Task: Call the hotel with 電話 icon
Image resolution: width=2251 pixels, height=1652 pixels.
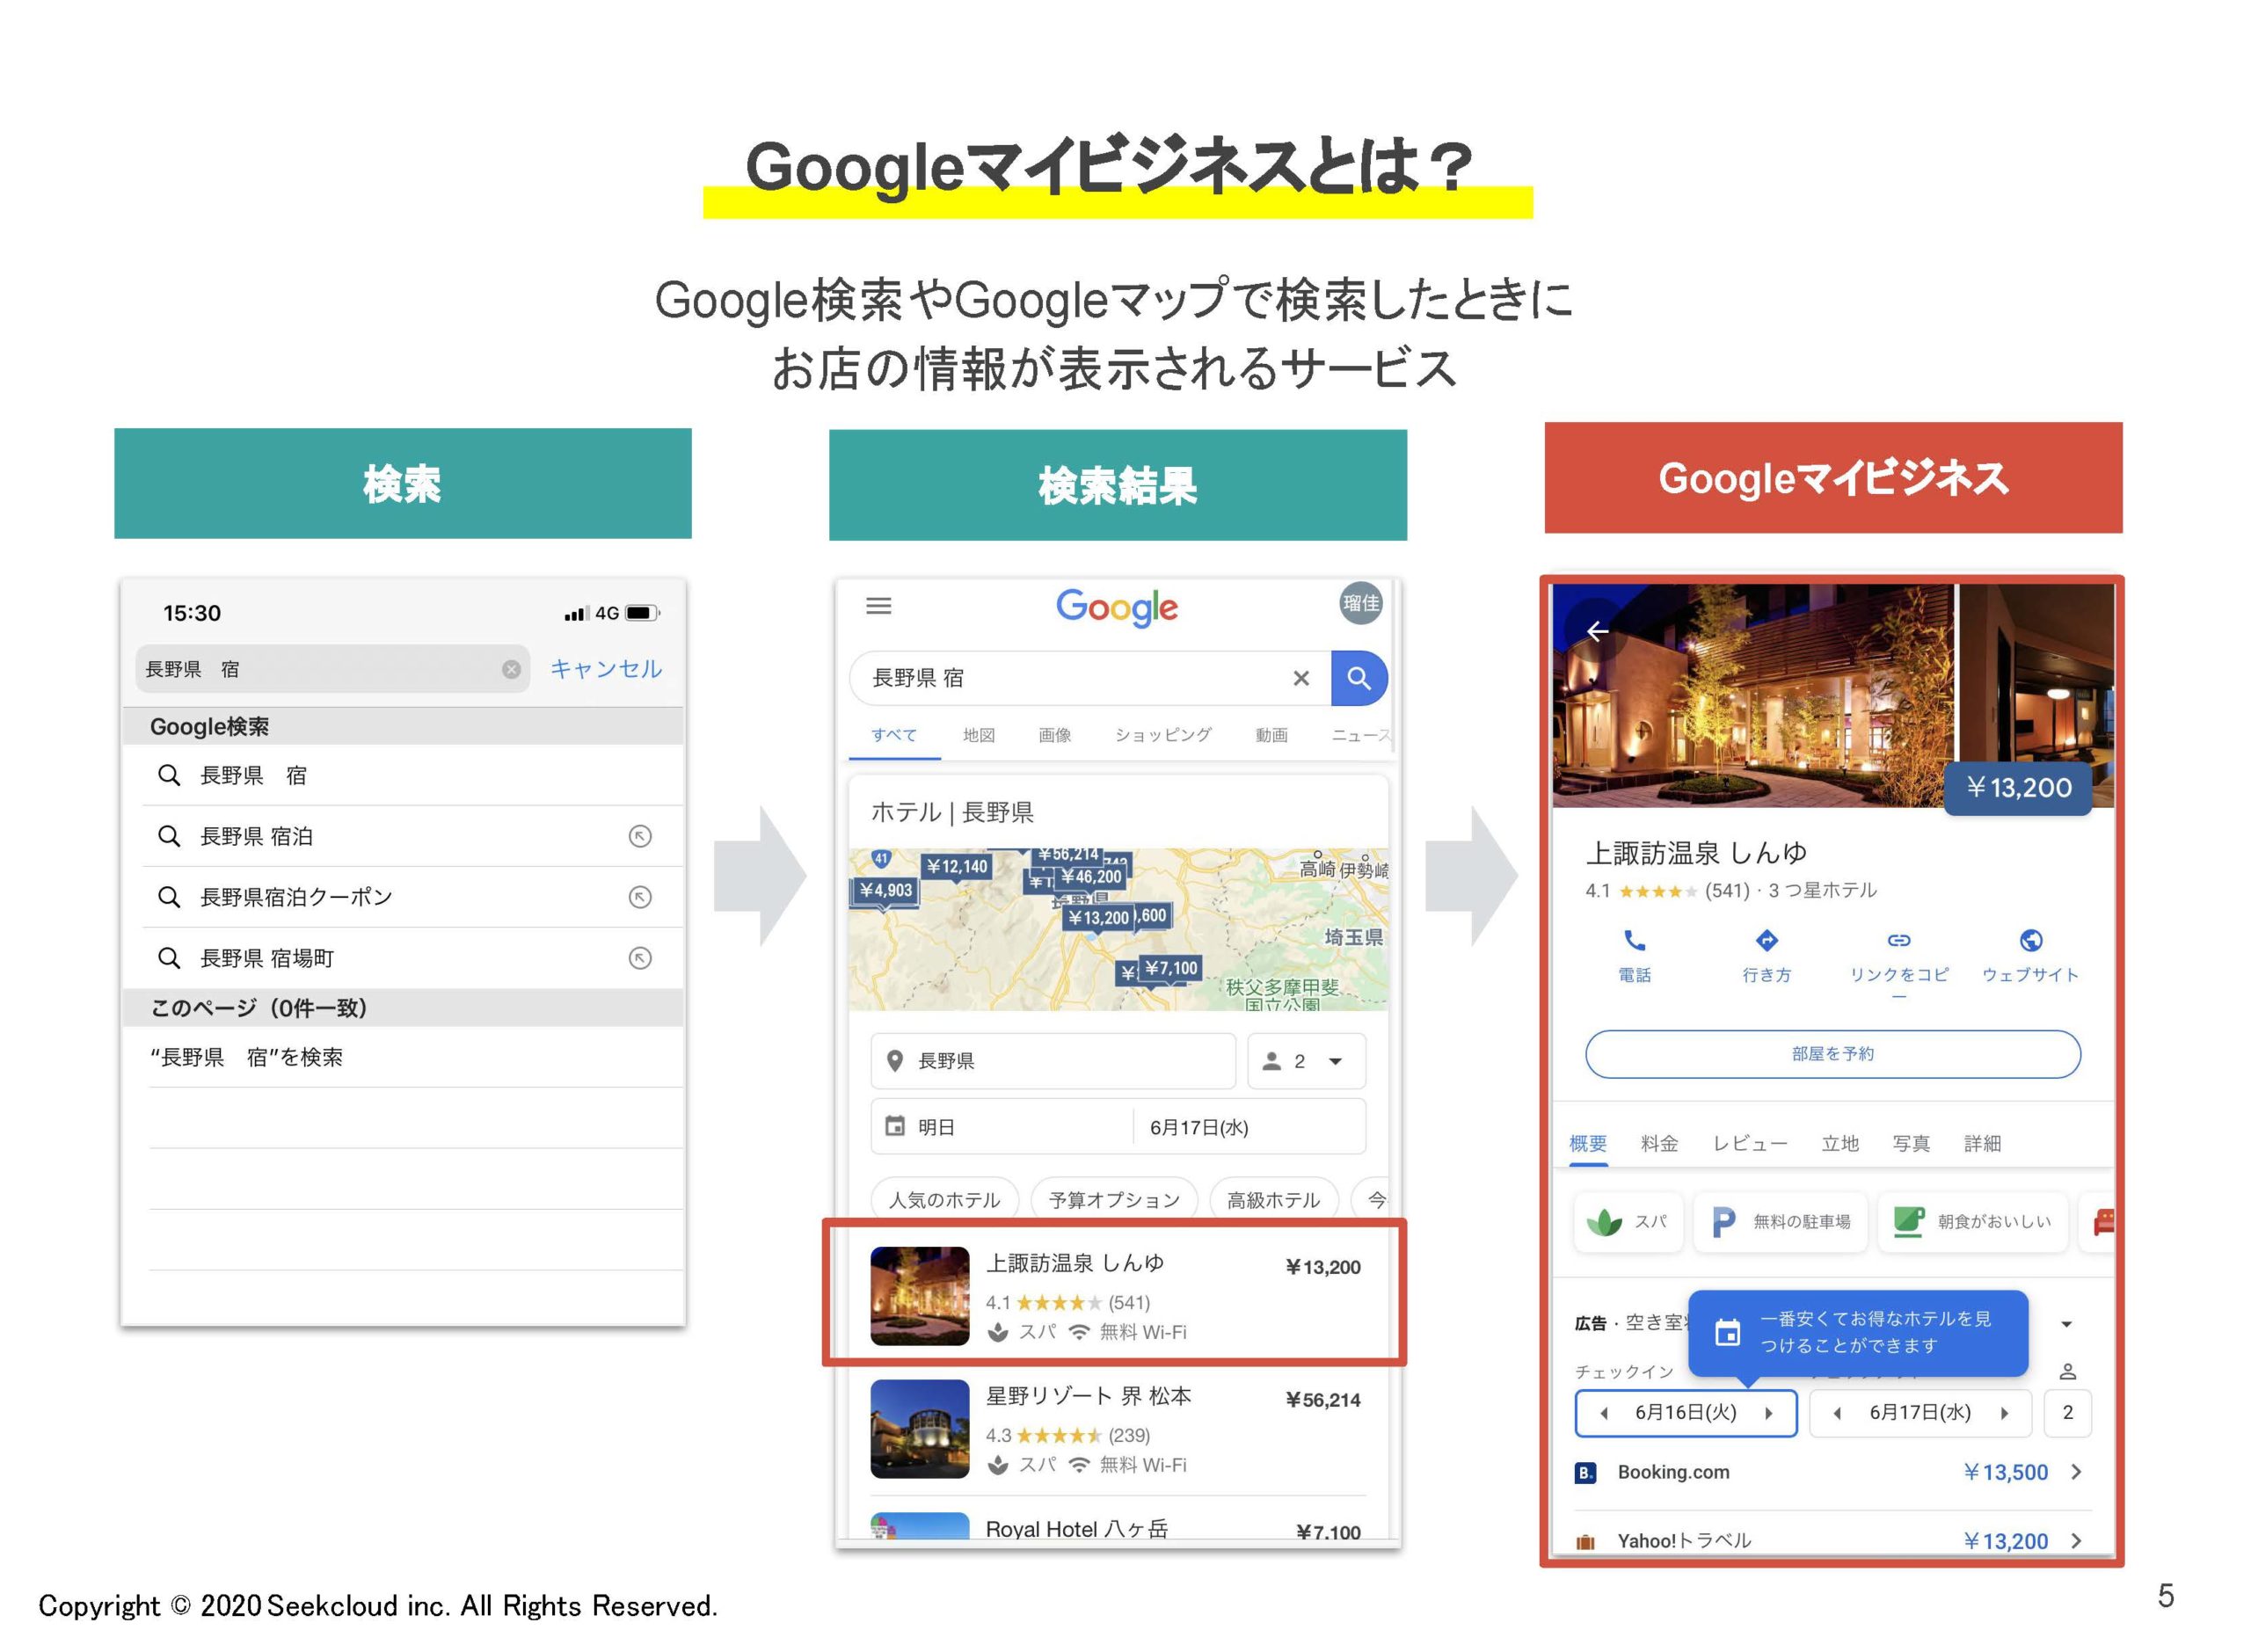Action: tap(1634, 955)
